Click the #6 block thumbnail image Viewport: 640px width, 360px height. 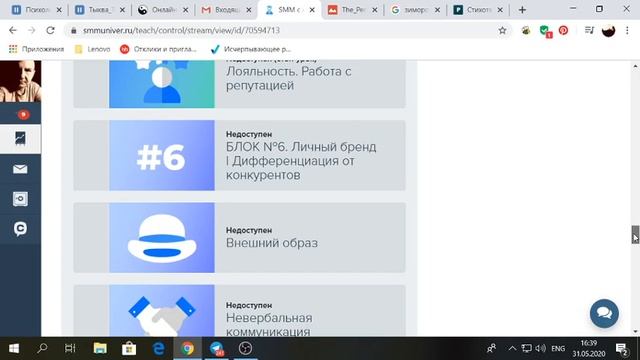click(162, 155)
